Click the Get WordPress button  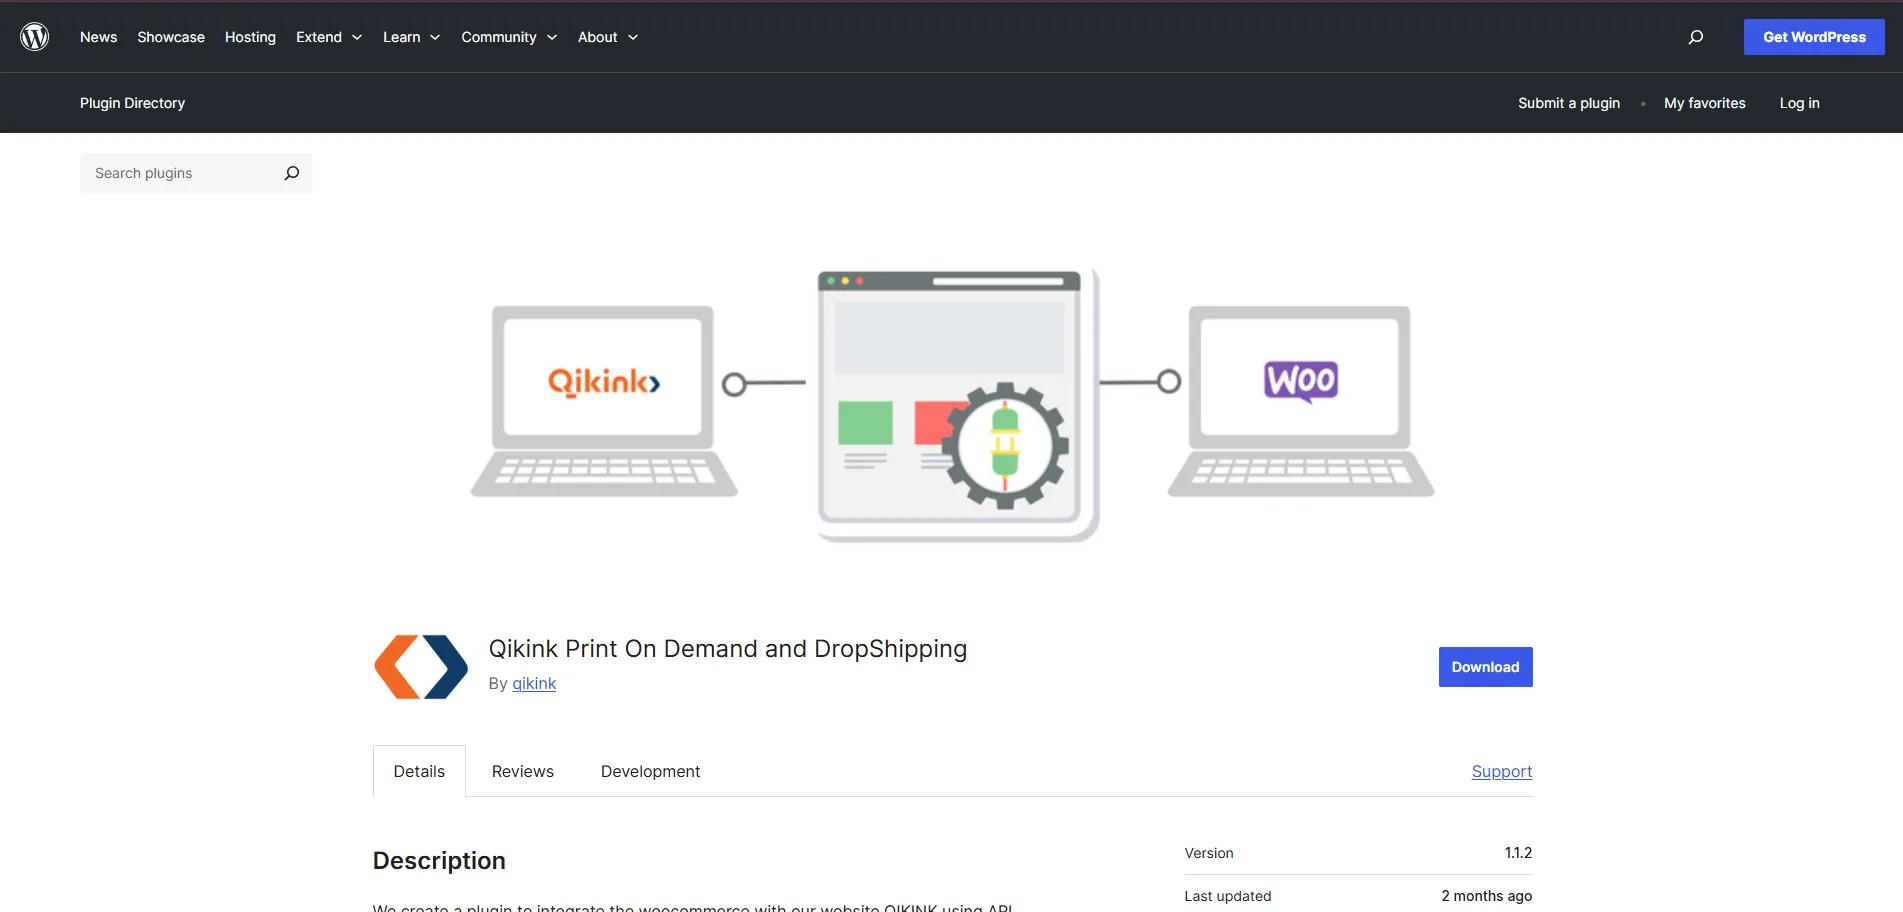click(1814, 37)
